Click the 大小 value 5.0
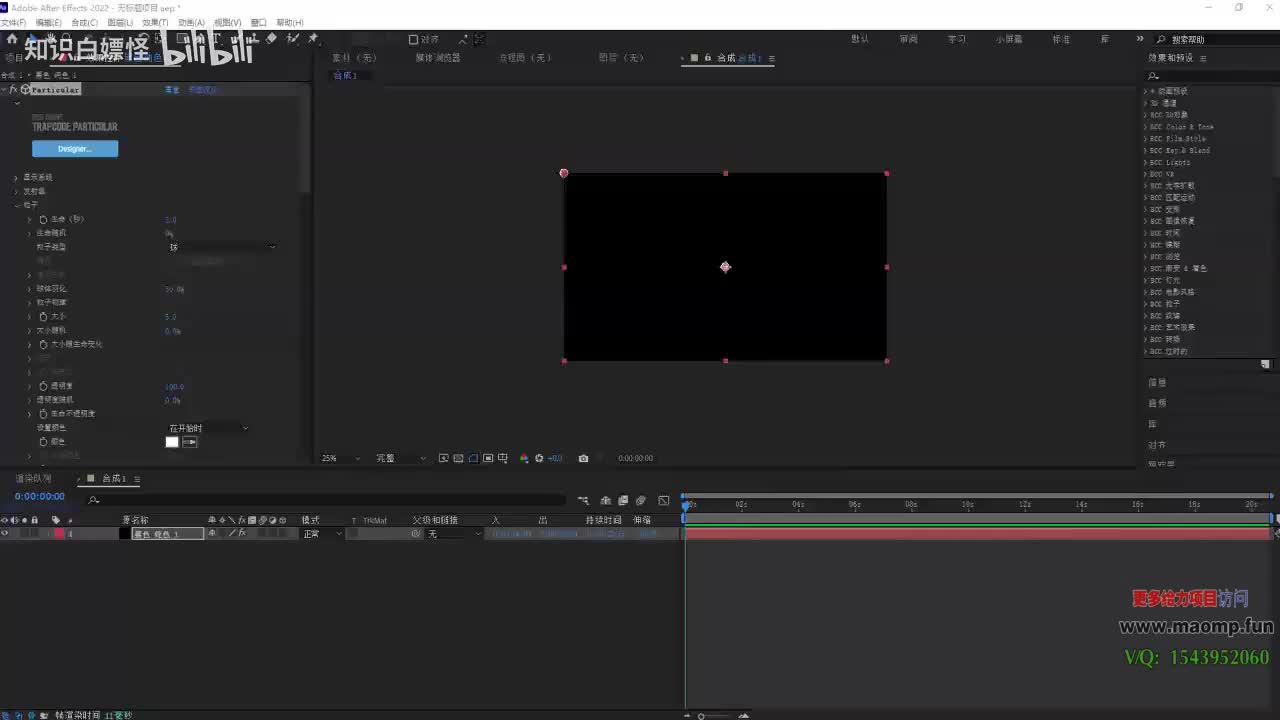1280x720 pixels. tap(171, 317)
